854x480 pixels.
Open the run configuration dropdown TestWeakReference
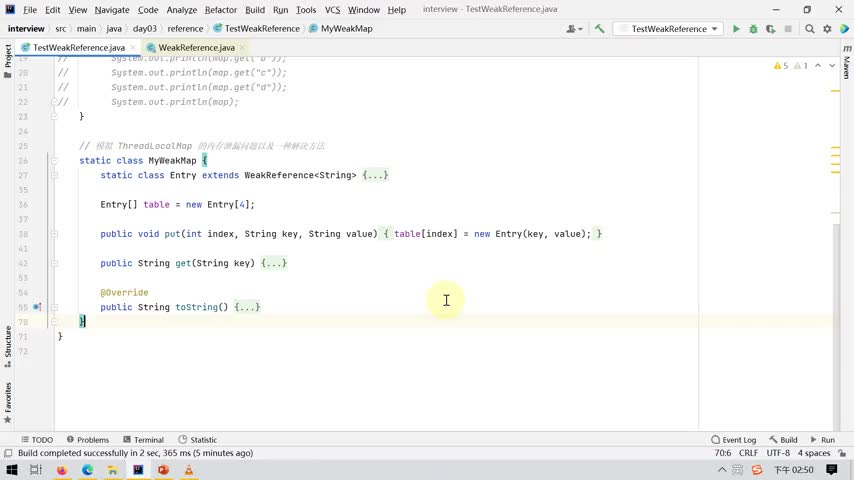point(669,29)
